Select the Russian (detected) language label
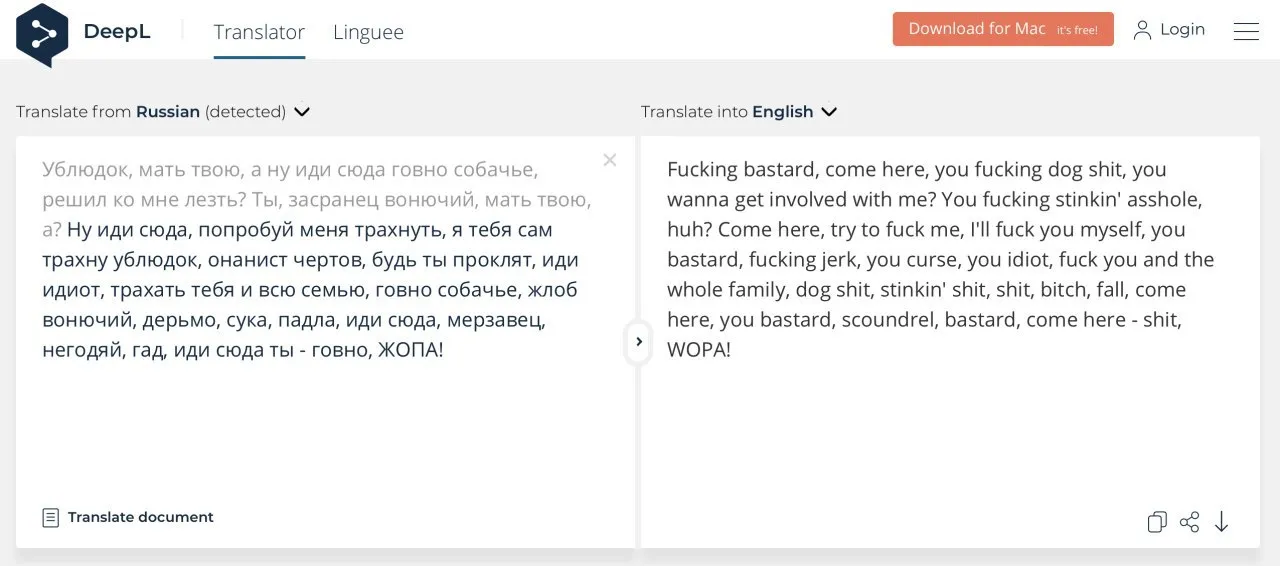 (211, 112)
